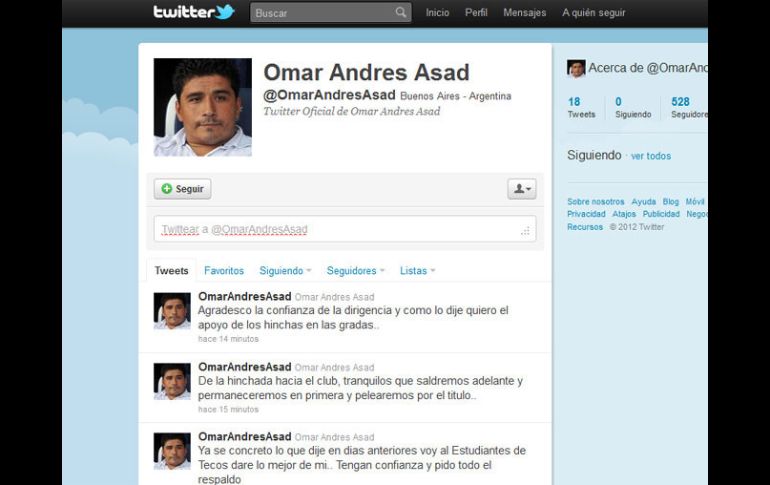Go to Inicio in the top bar
Screen dimensions: 770x485
[438, 13]
